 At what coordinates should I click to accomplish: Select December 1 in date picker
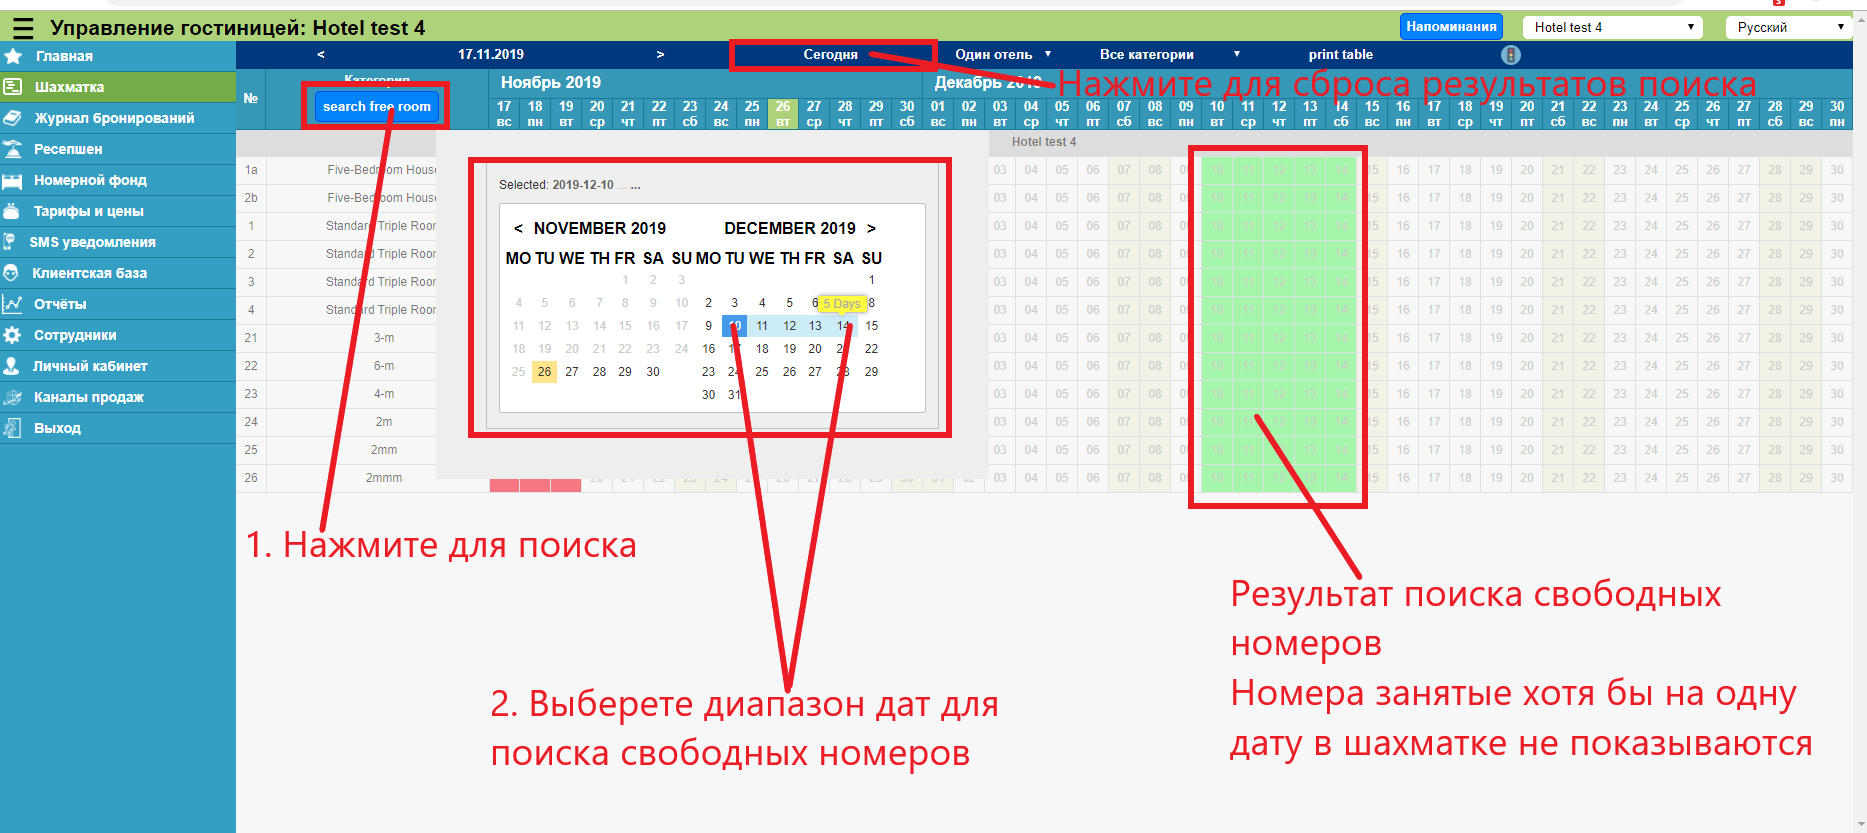871,280
